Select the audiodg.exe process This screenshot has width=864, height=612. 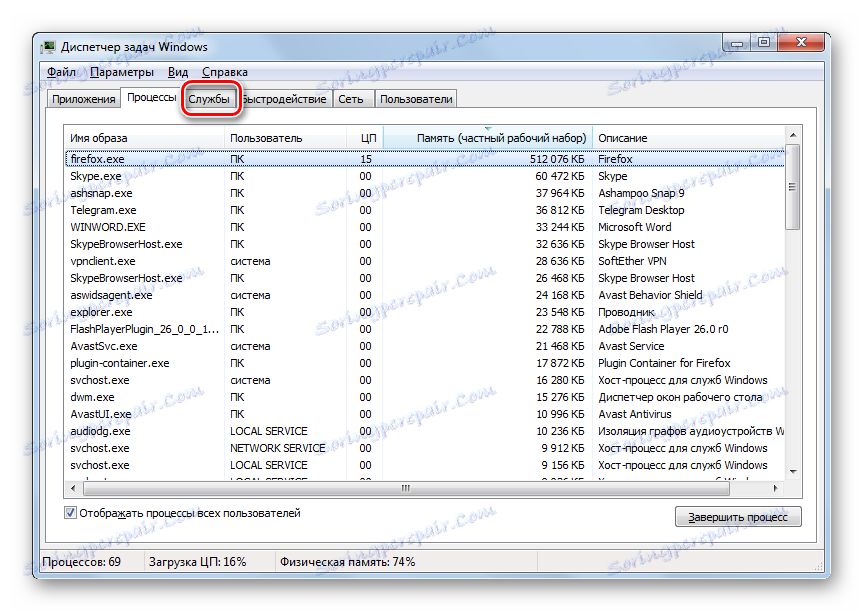click(x=424, y=431)
